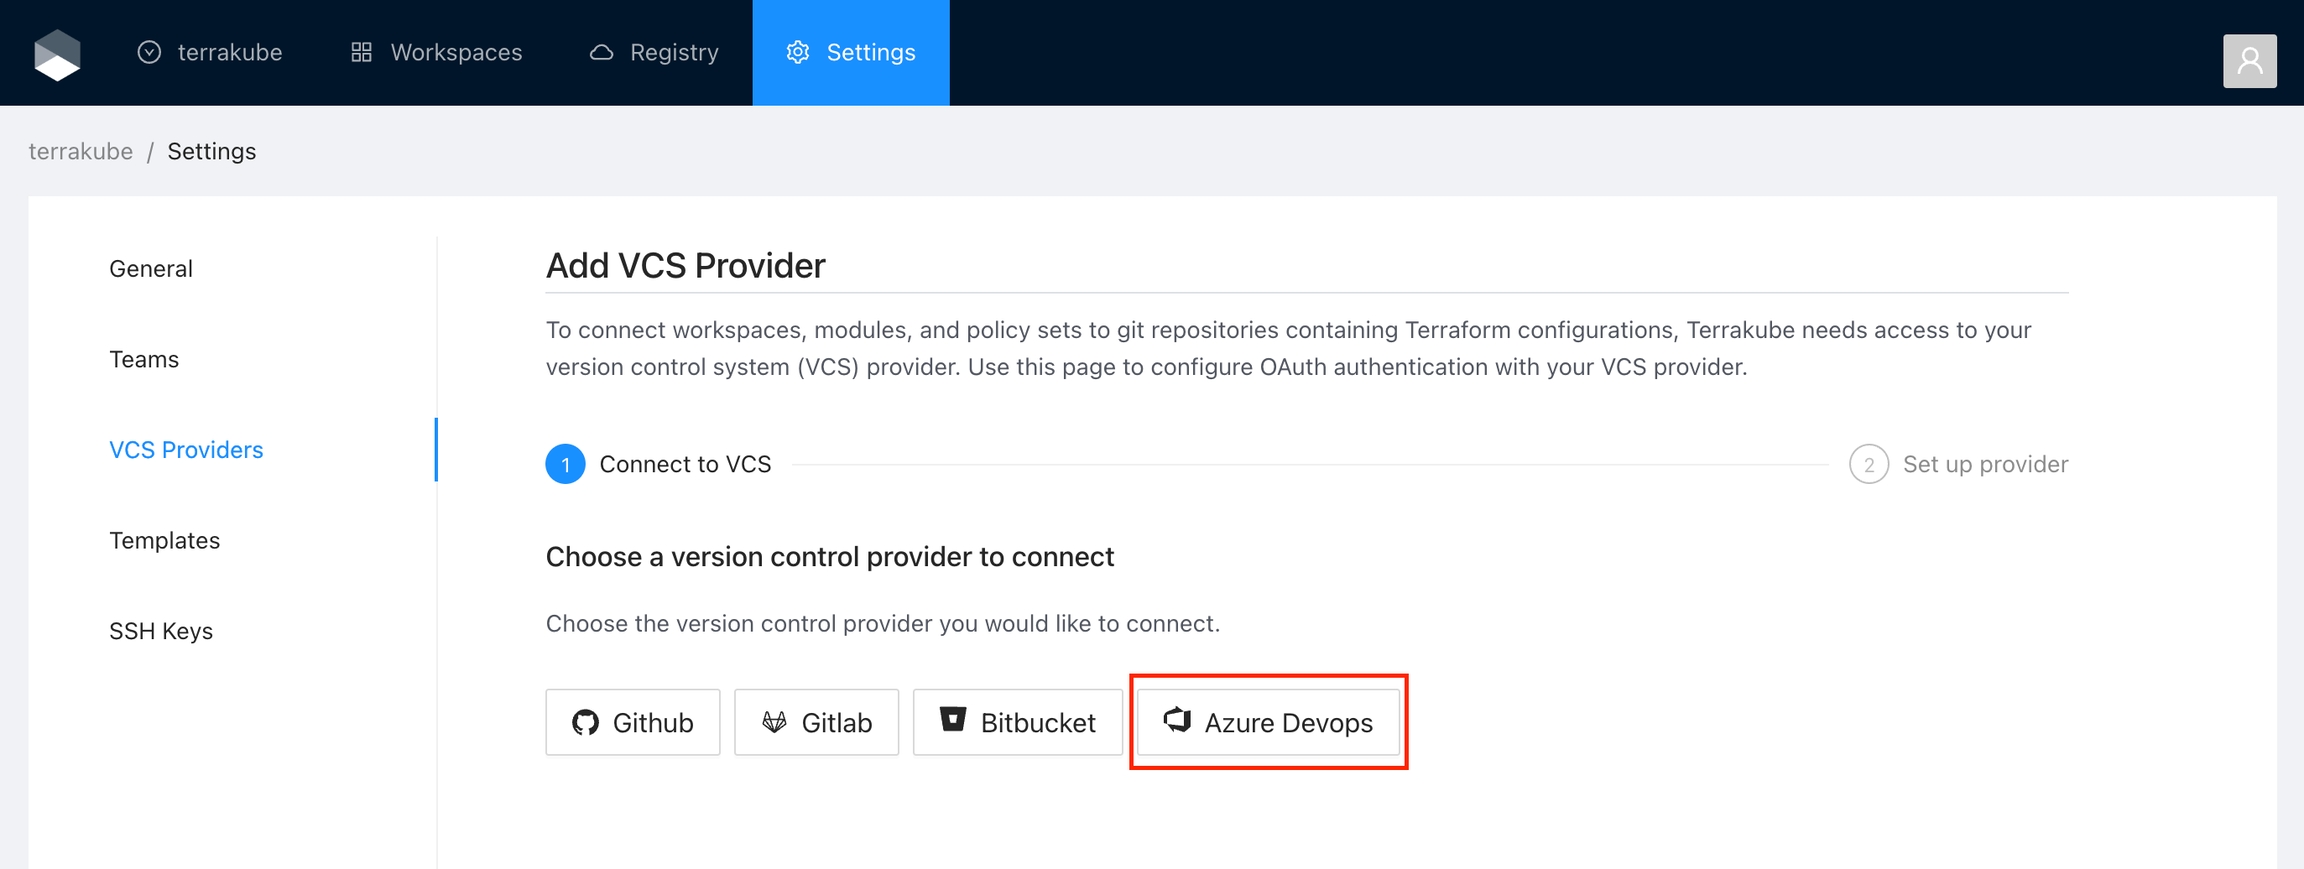This screenshot has width=2304, height=869.
Task: Select VCS Providers in sidebar
Action: pyautogui.click(x=186, y=450)
